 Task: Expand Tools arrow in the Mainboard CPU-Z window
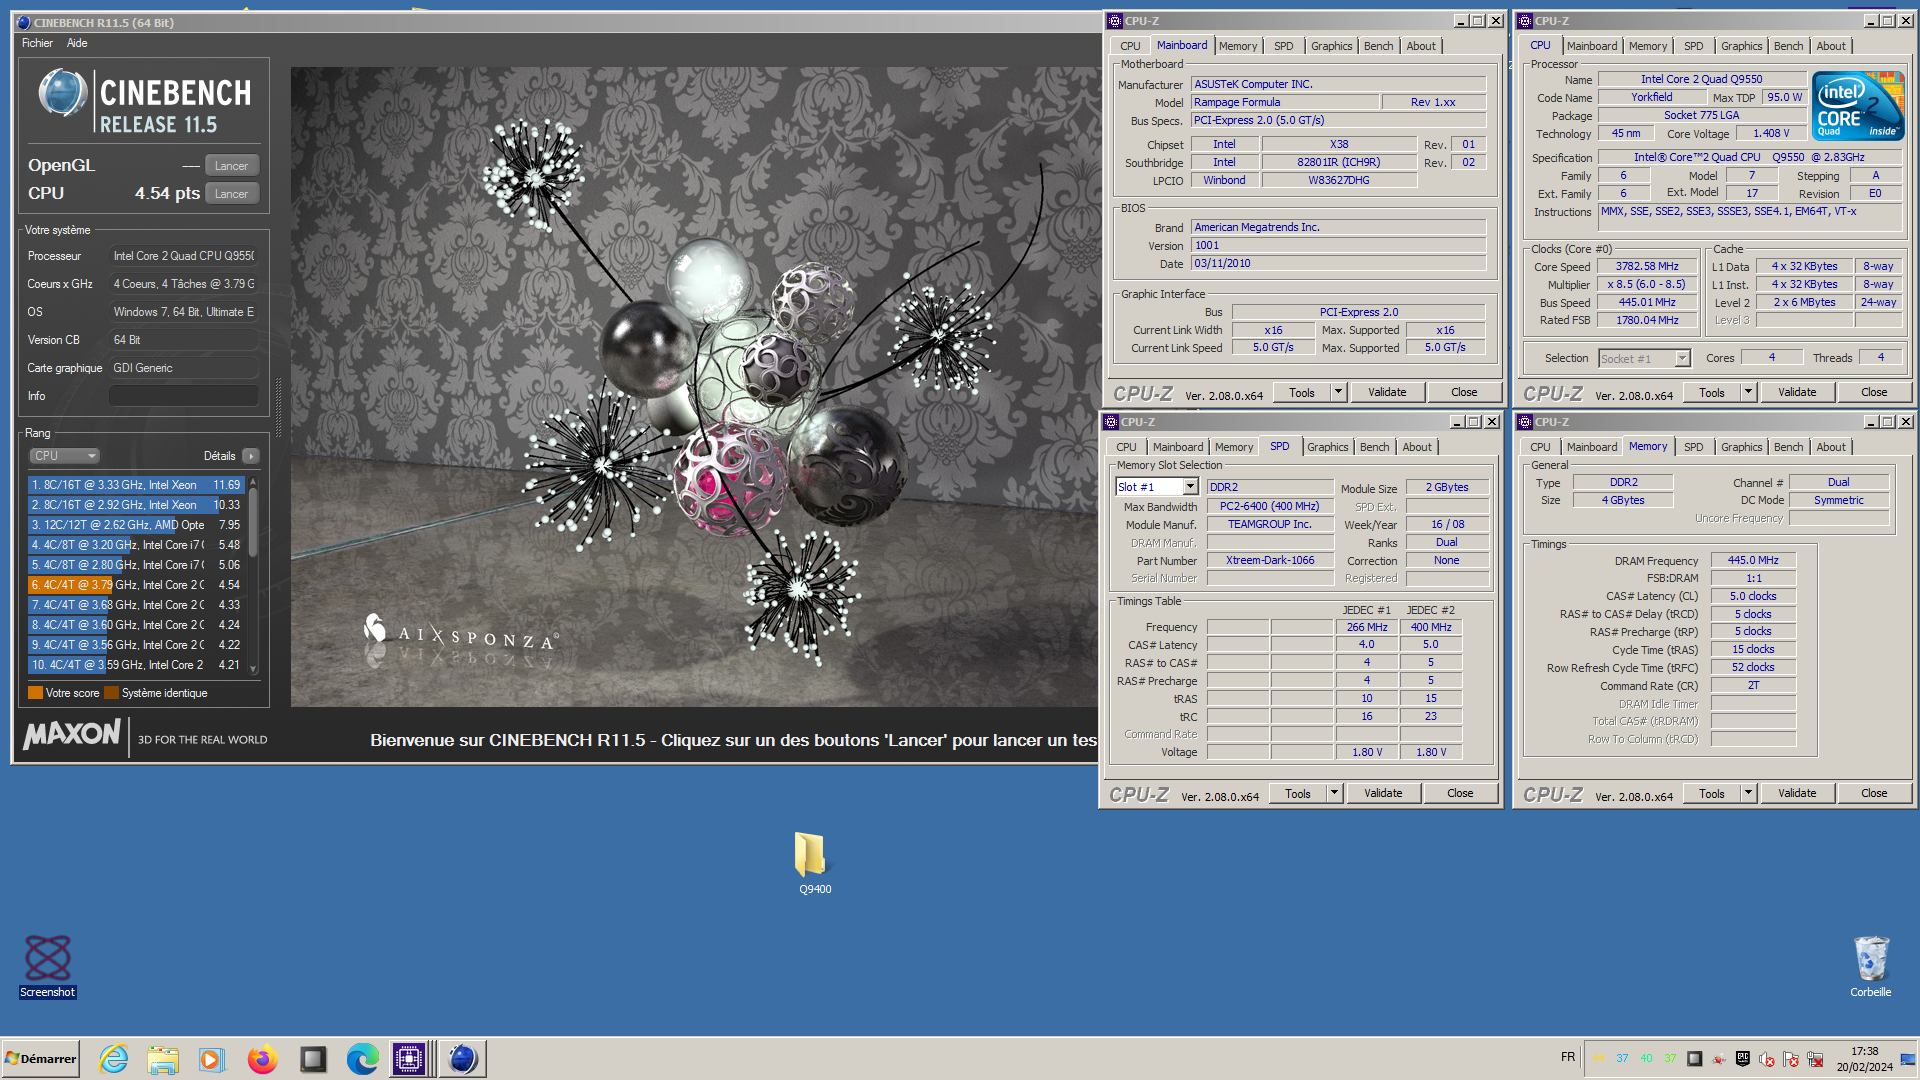(1339, 392)
